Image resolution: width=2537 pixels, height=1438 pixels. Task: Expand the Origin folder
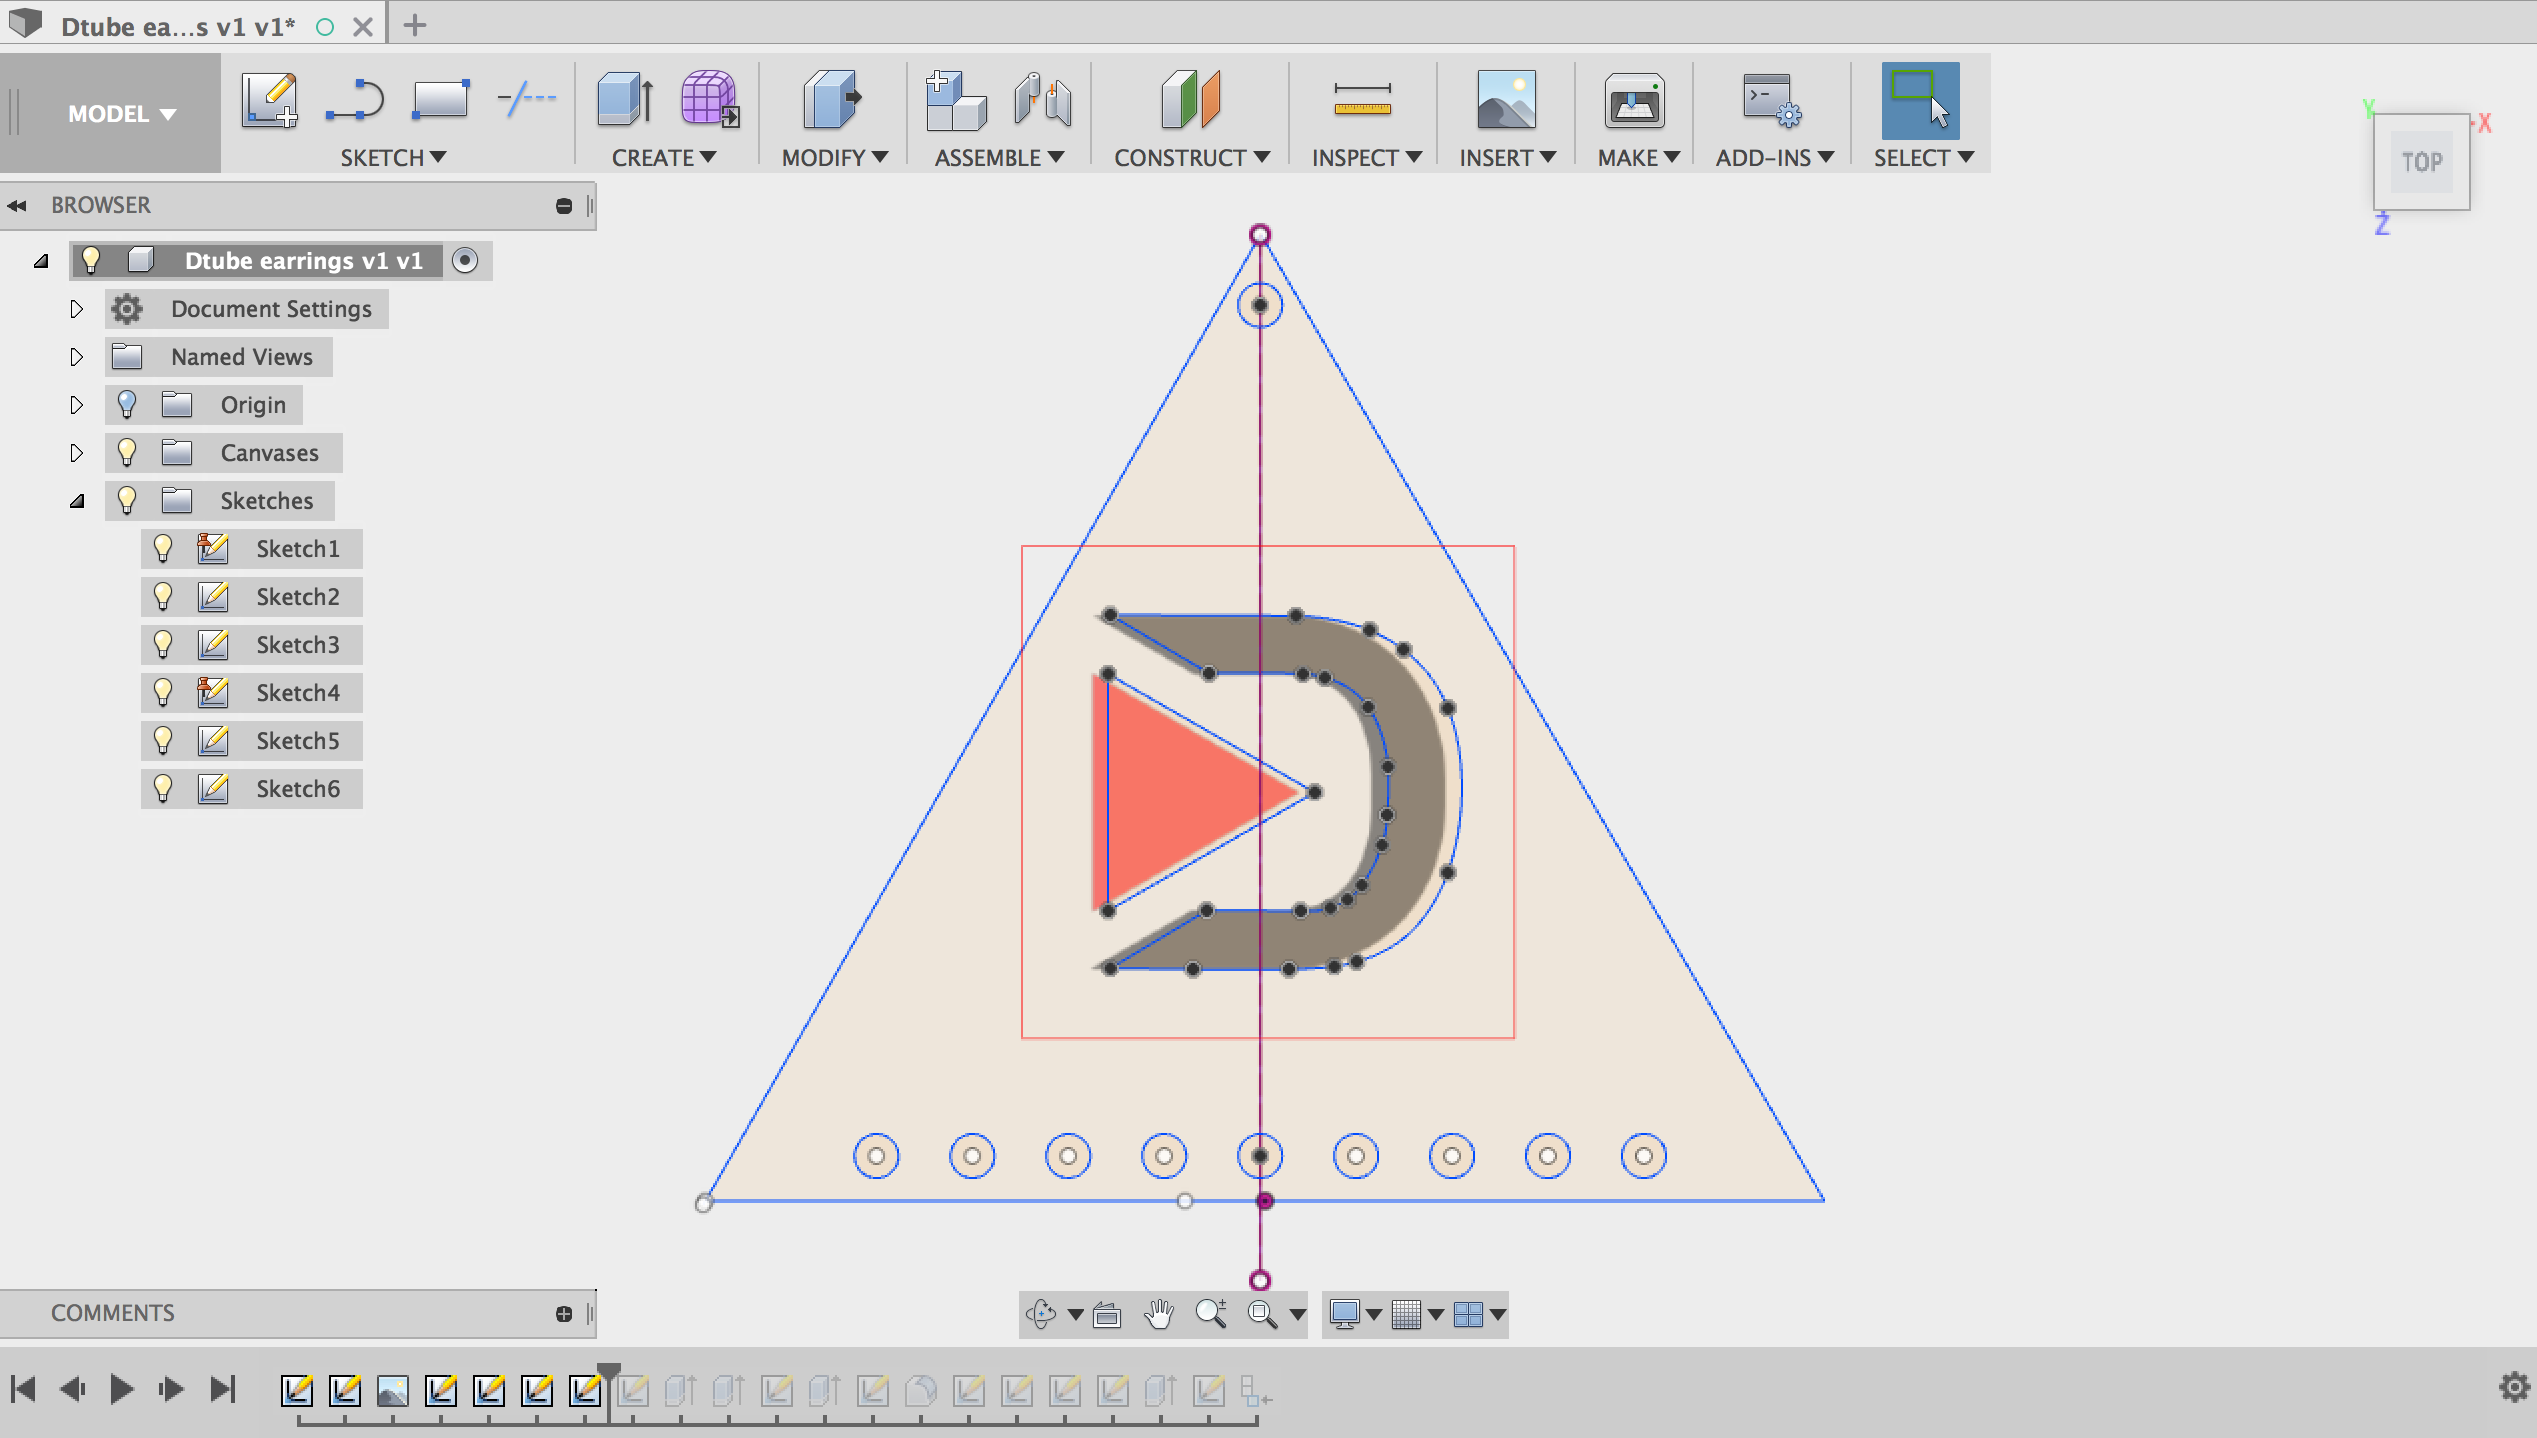click(76, 404)
